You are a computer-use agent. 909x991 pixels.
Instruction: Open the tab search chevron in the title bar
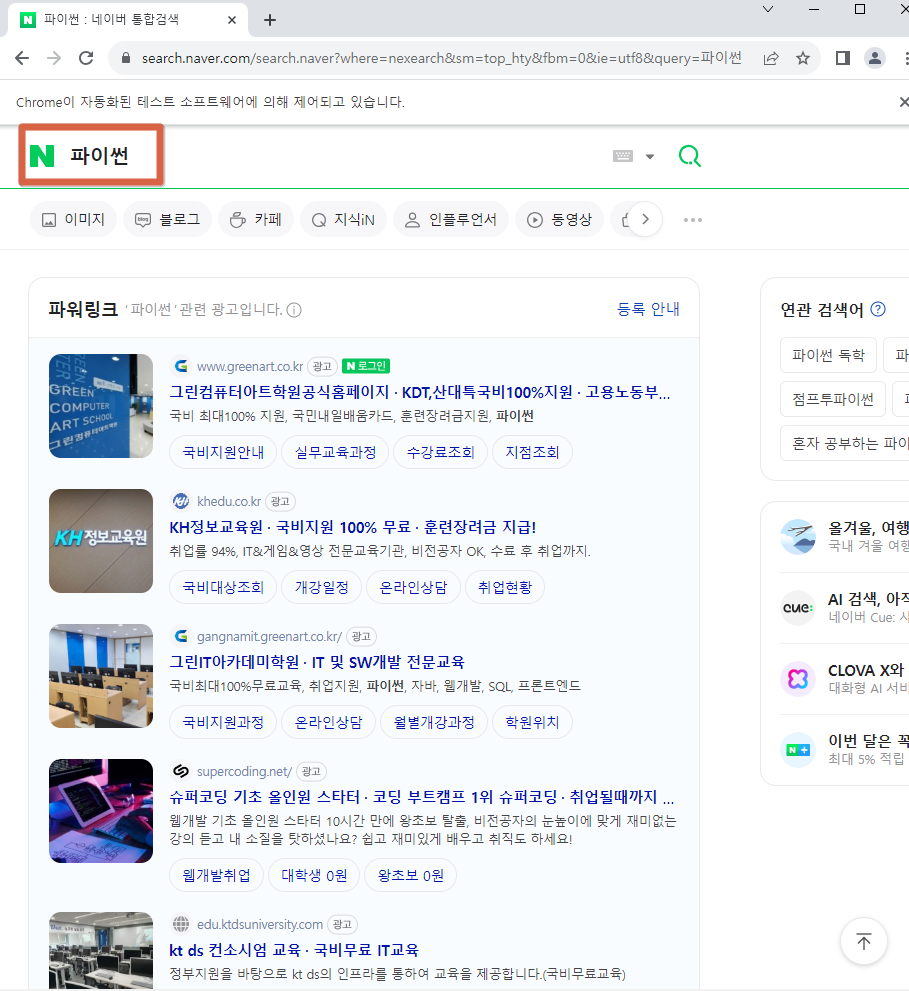click(x=768, y=9)
